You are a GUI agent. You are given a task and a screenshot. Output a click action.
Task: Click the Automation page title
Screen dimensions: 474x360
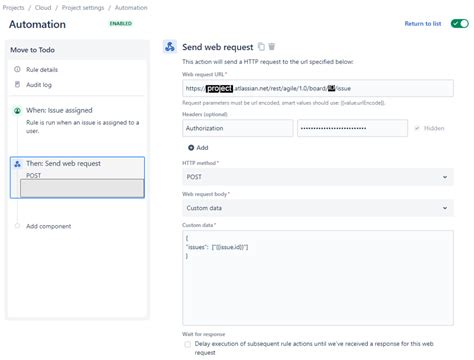point(37,24)
